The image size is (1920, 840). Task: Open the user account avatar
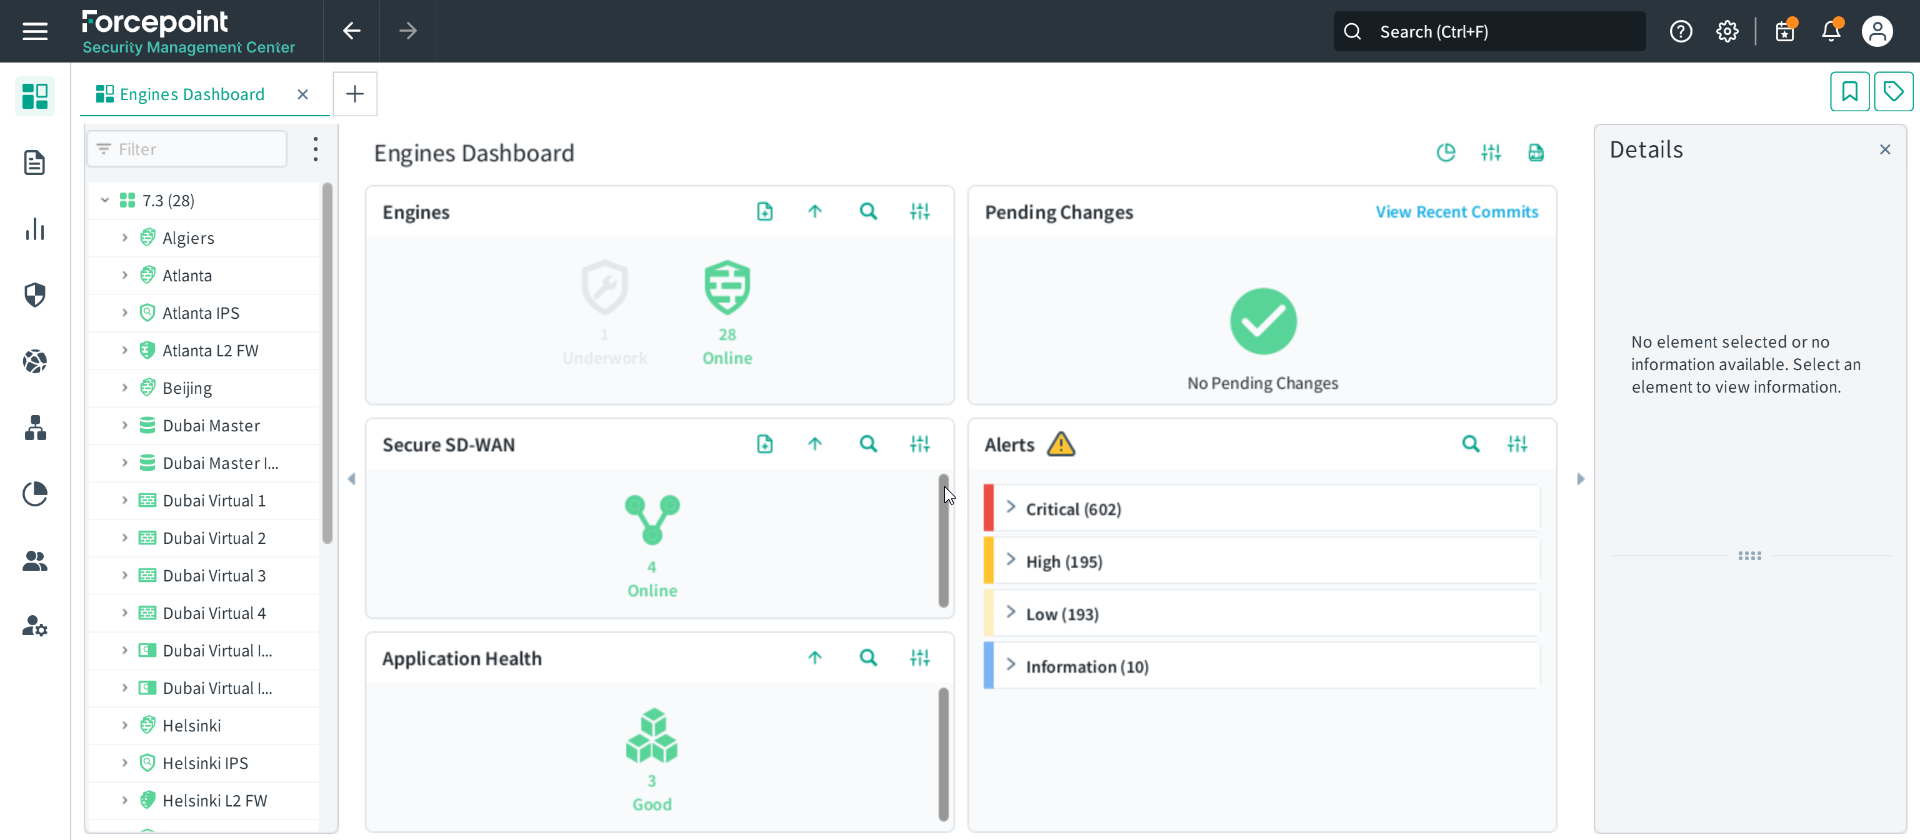click(1877, 31)
